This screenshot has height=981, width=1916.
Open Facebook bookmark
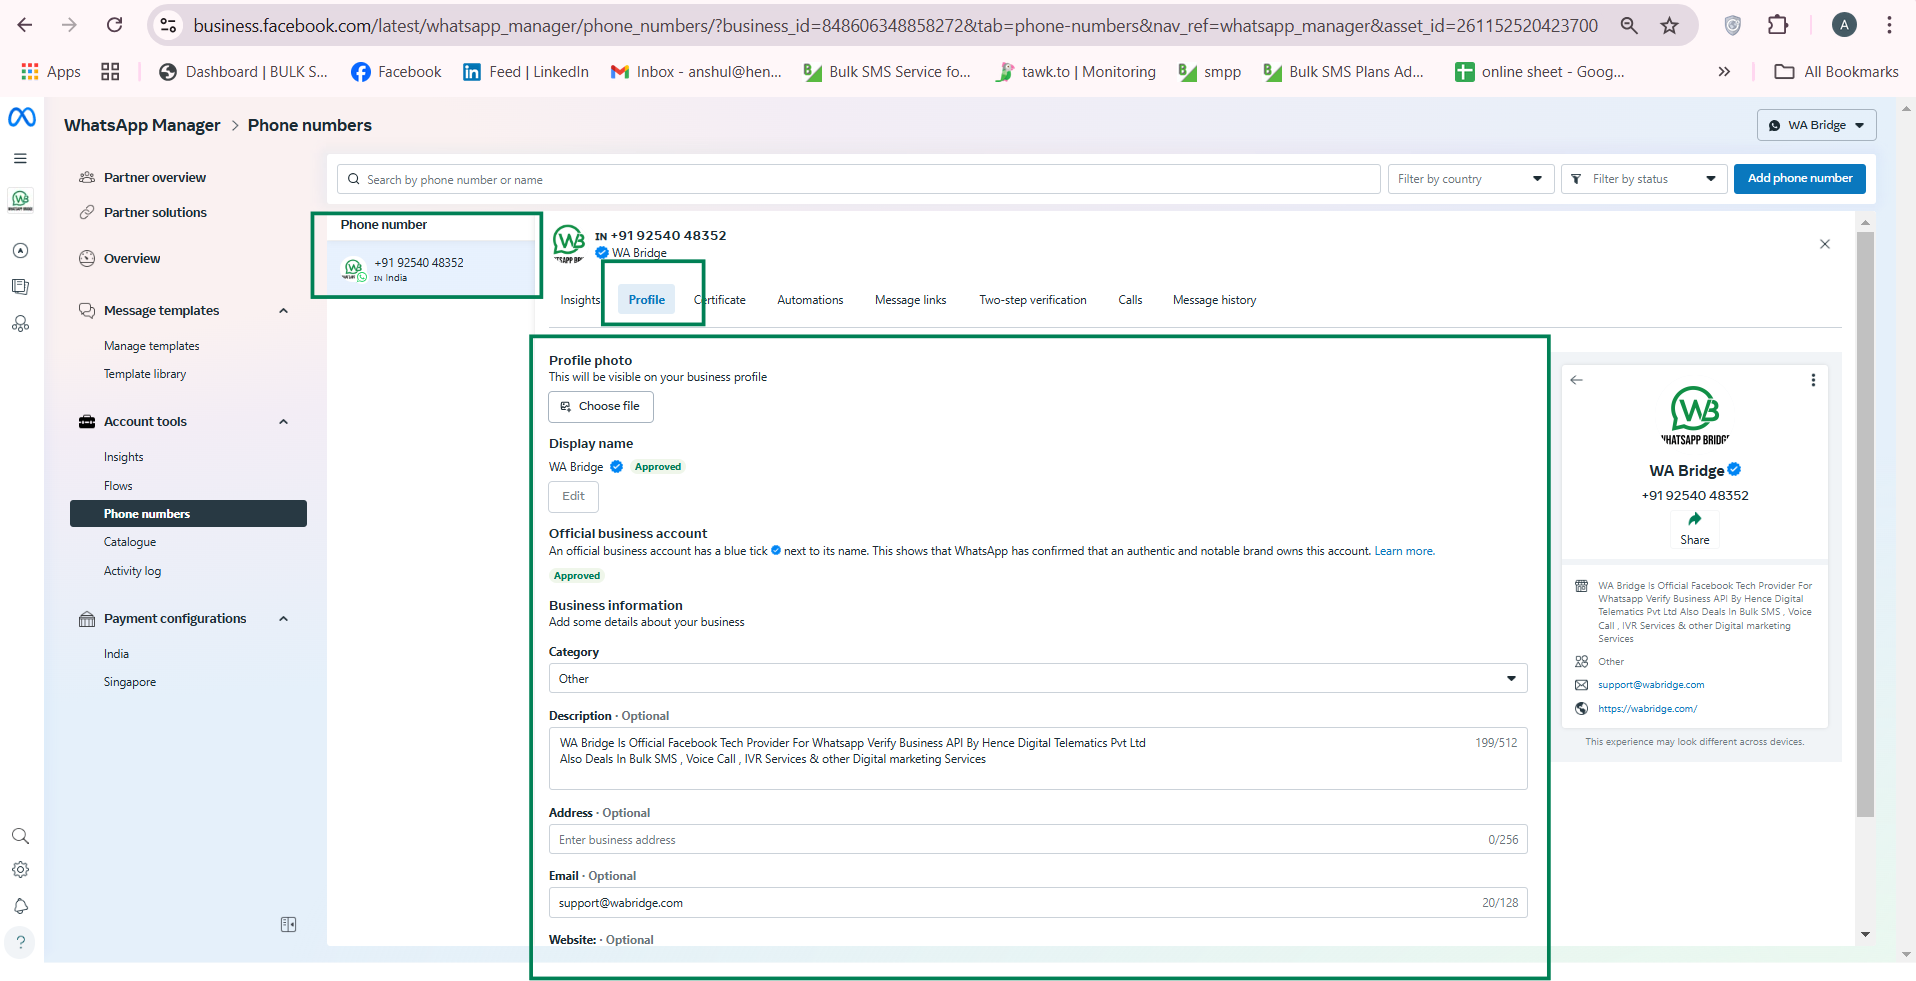point(396,72)
